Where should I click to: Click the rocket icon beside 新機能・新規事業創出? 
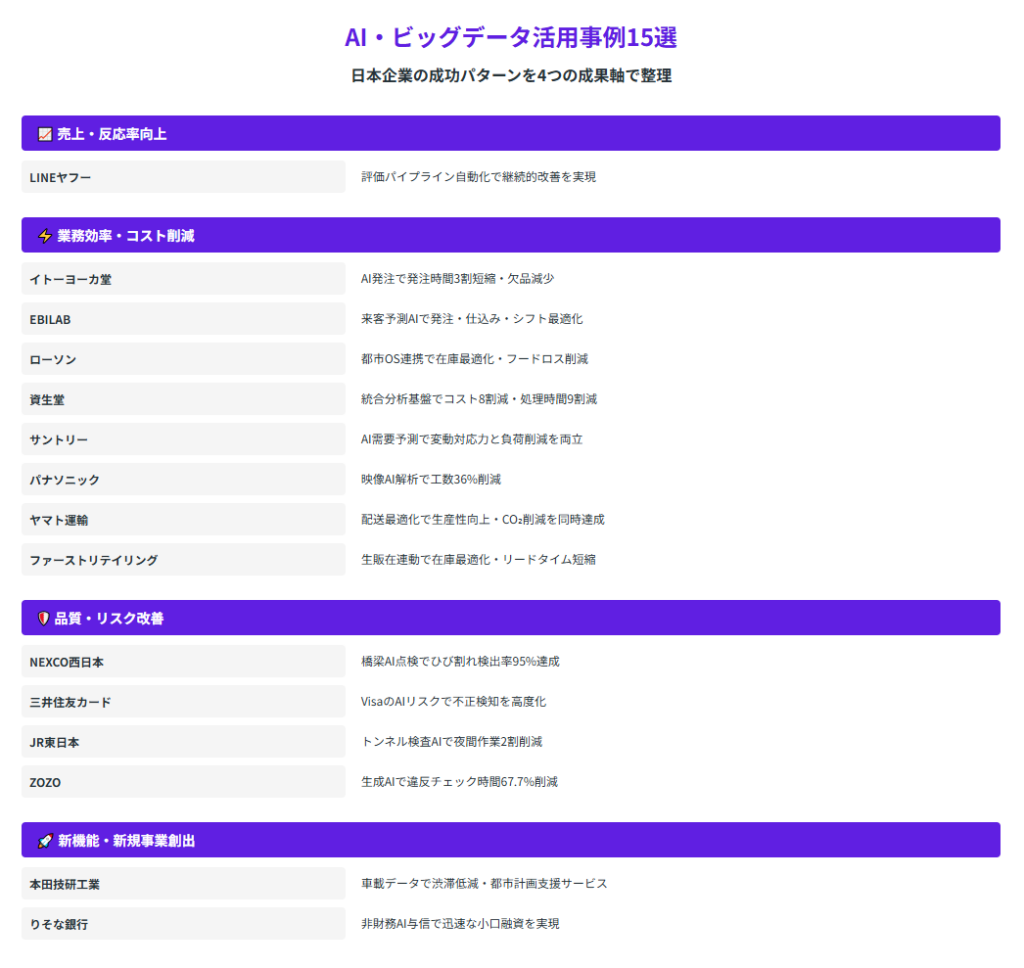click(x=44, y=841)
